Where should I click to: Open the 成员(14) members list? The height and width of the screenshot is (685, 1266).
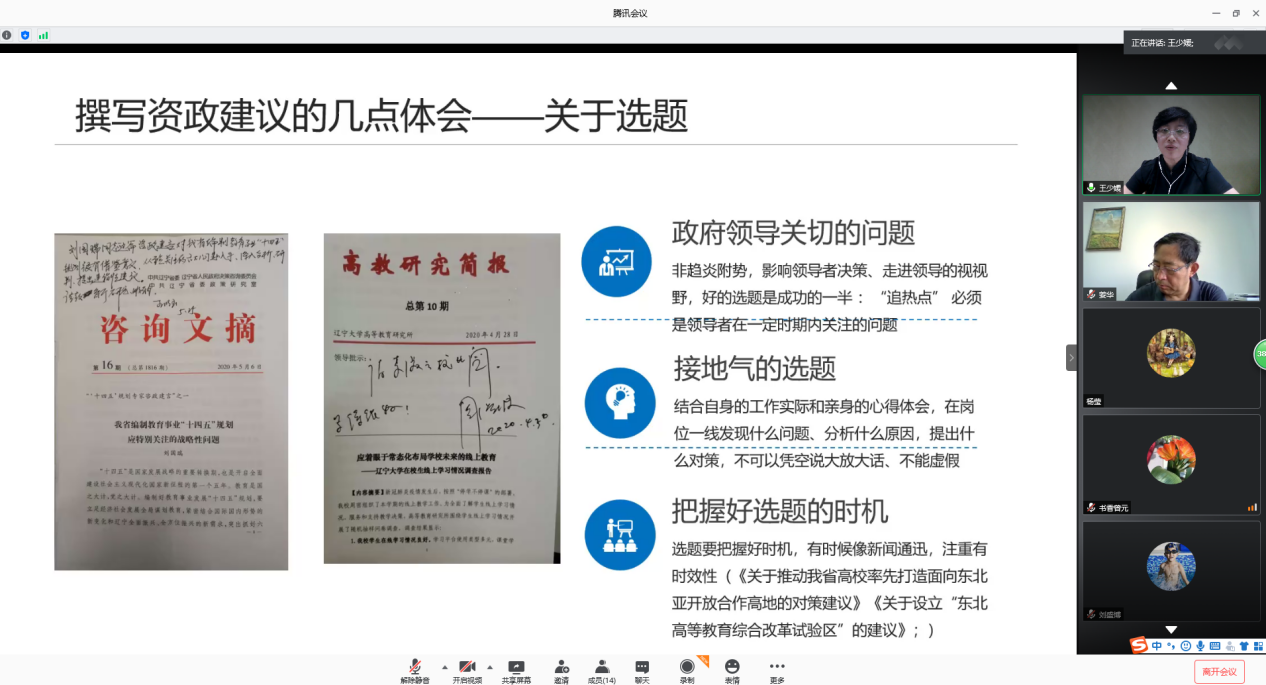click(601, 671)
